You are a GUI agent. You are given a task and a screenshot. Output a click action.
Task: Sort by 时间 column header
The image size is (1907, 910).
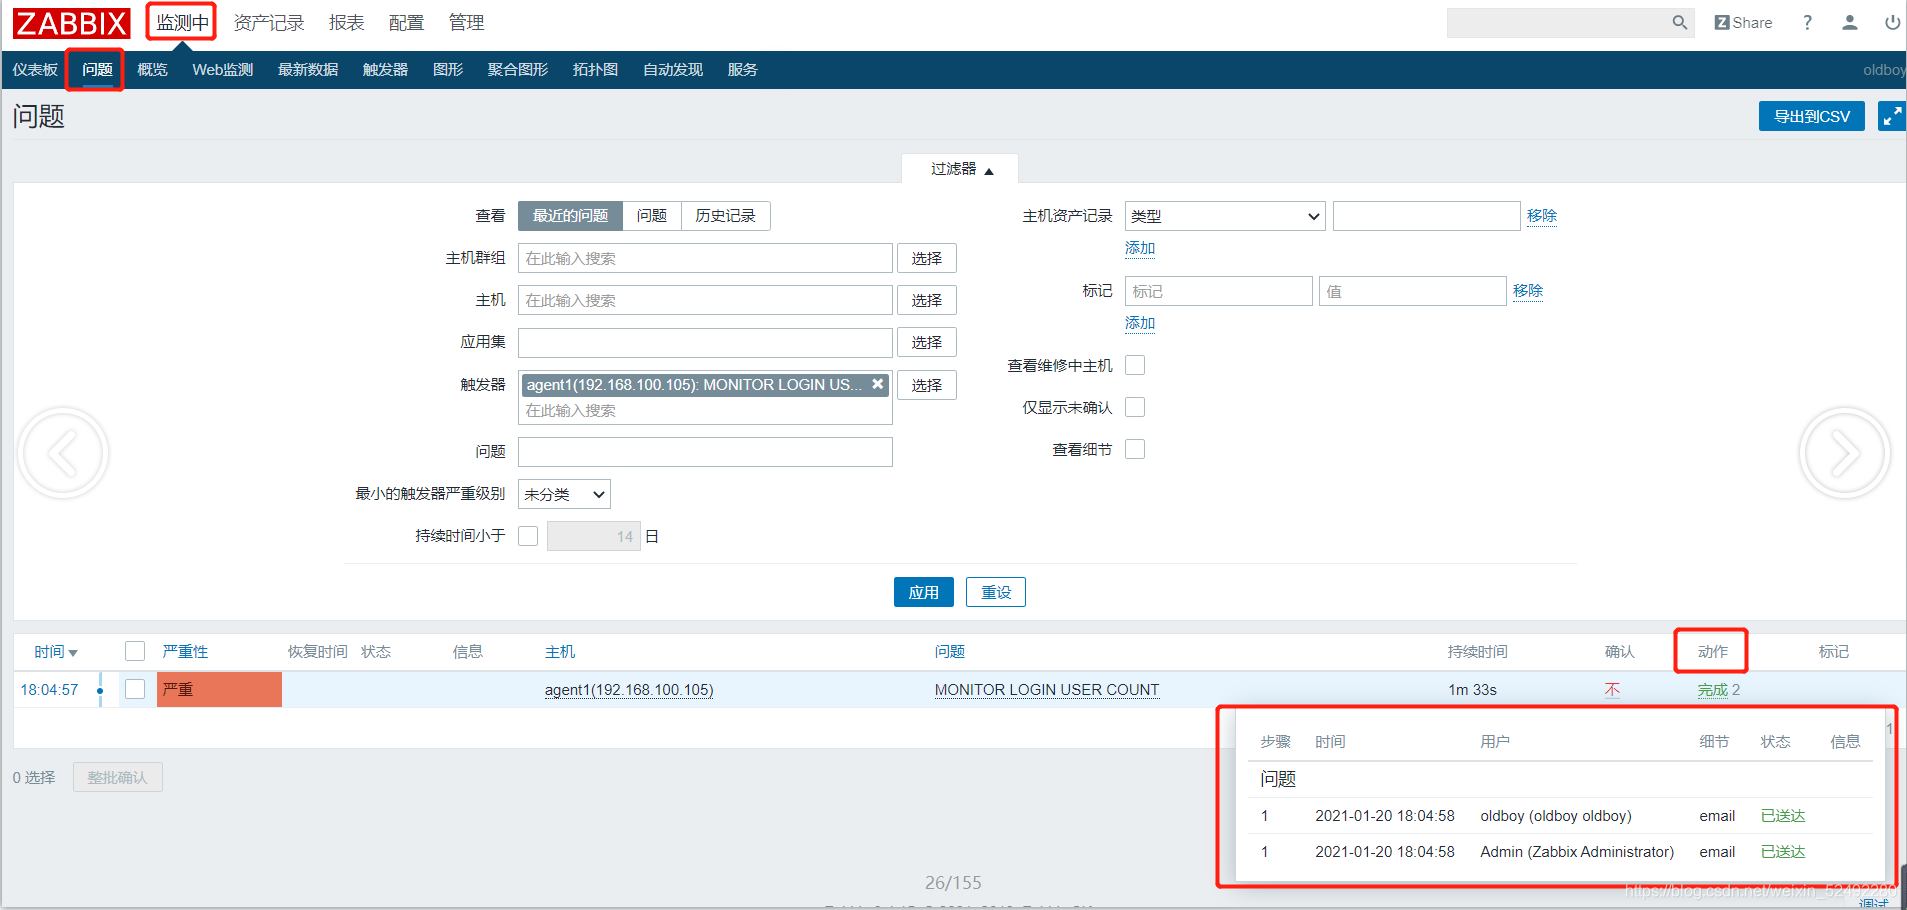pos(56,652)
